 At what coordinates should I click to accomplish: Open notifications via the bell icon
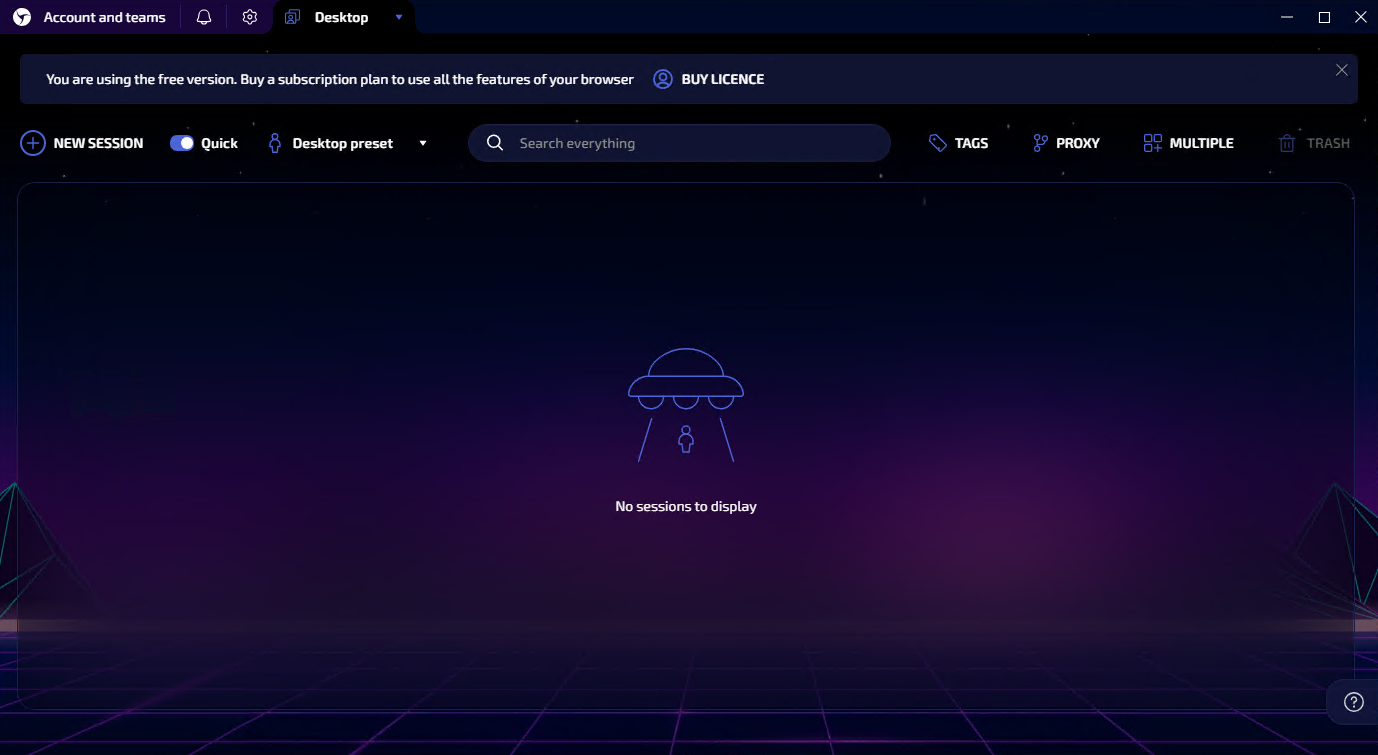click(x=204, y=17)
